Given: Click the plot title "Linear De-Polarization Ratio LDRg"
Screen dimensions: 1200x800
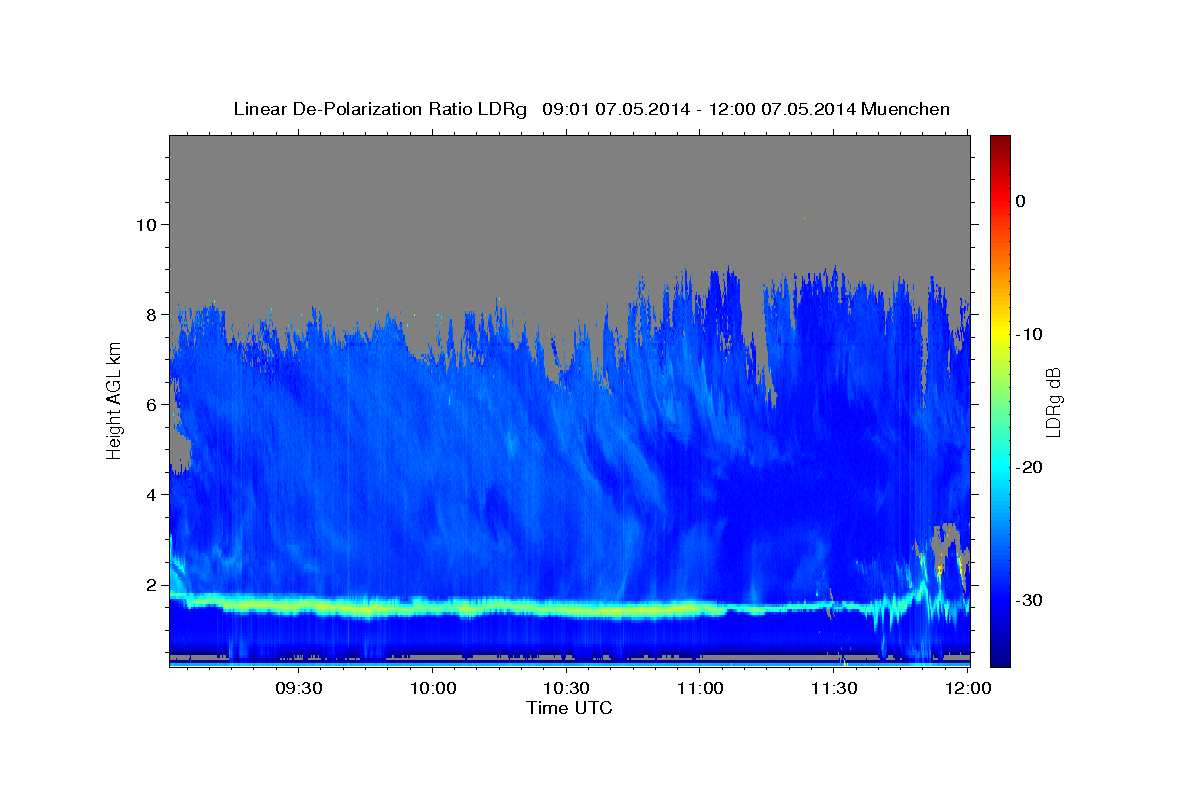Looking at the screenshot, I should (x=379, y=109).
